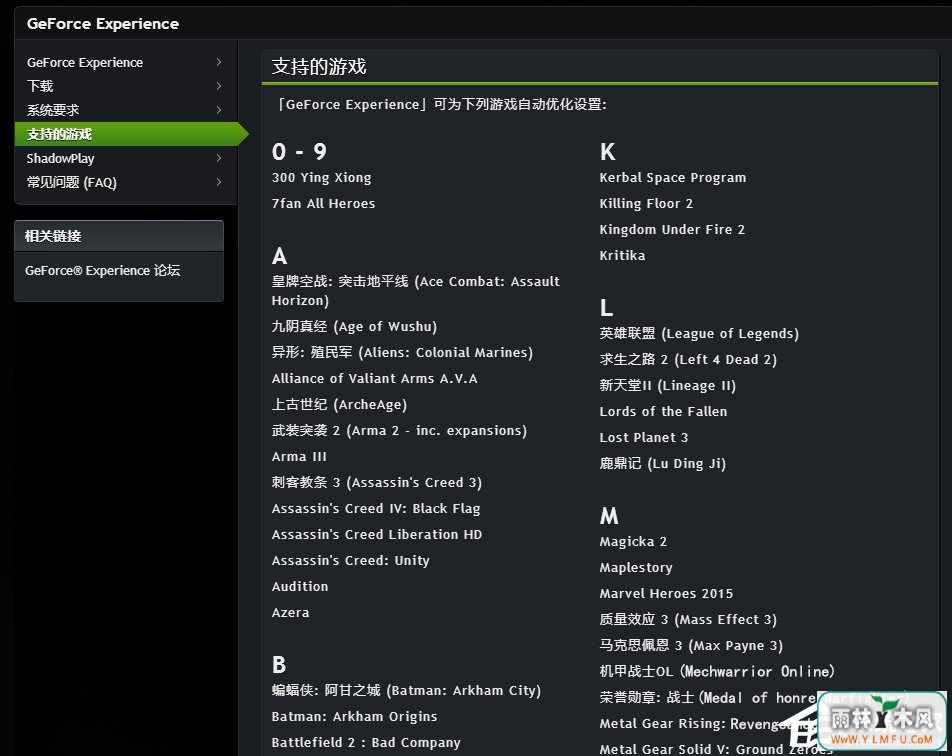Select Assassin's Creed IV: Black Flag
Image resolution: width=952 pixels, height=756 pixels.
[376, 509]
